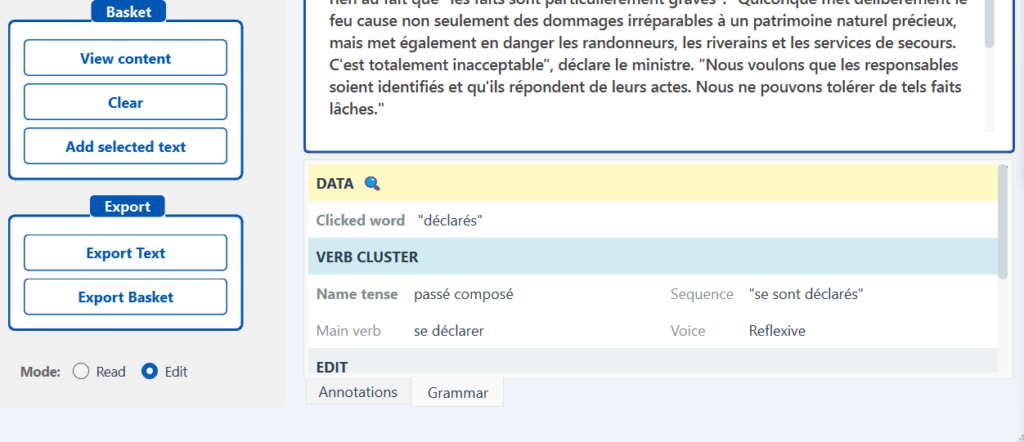Click the grammar details panel scrollbar
1024x442 pixels.
tap(1002, 222)
